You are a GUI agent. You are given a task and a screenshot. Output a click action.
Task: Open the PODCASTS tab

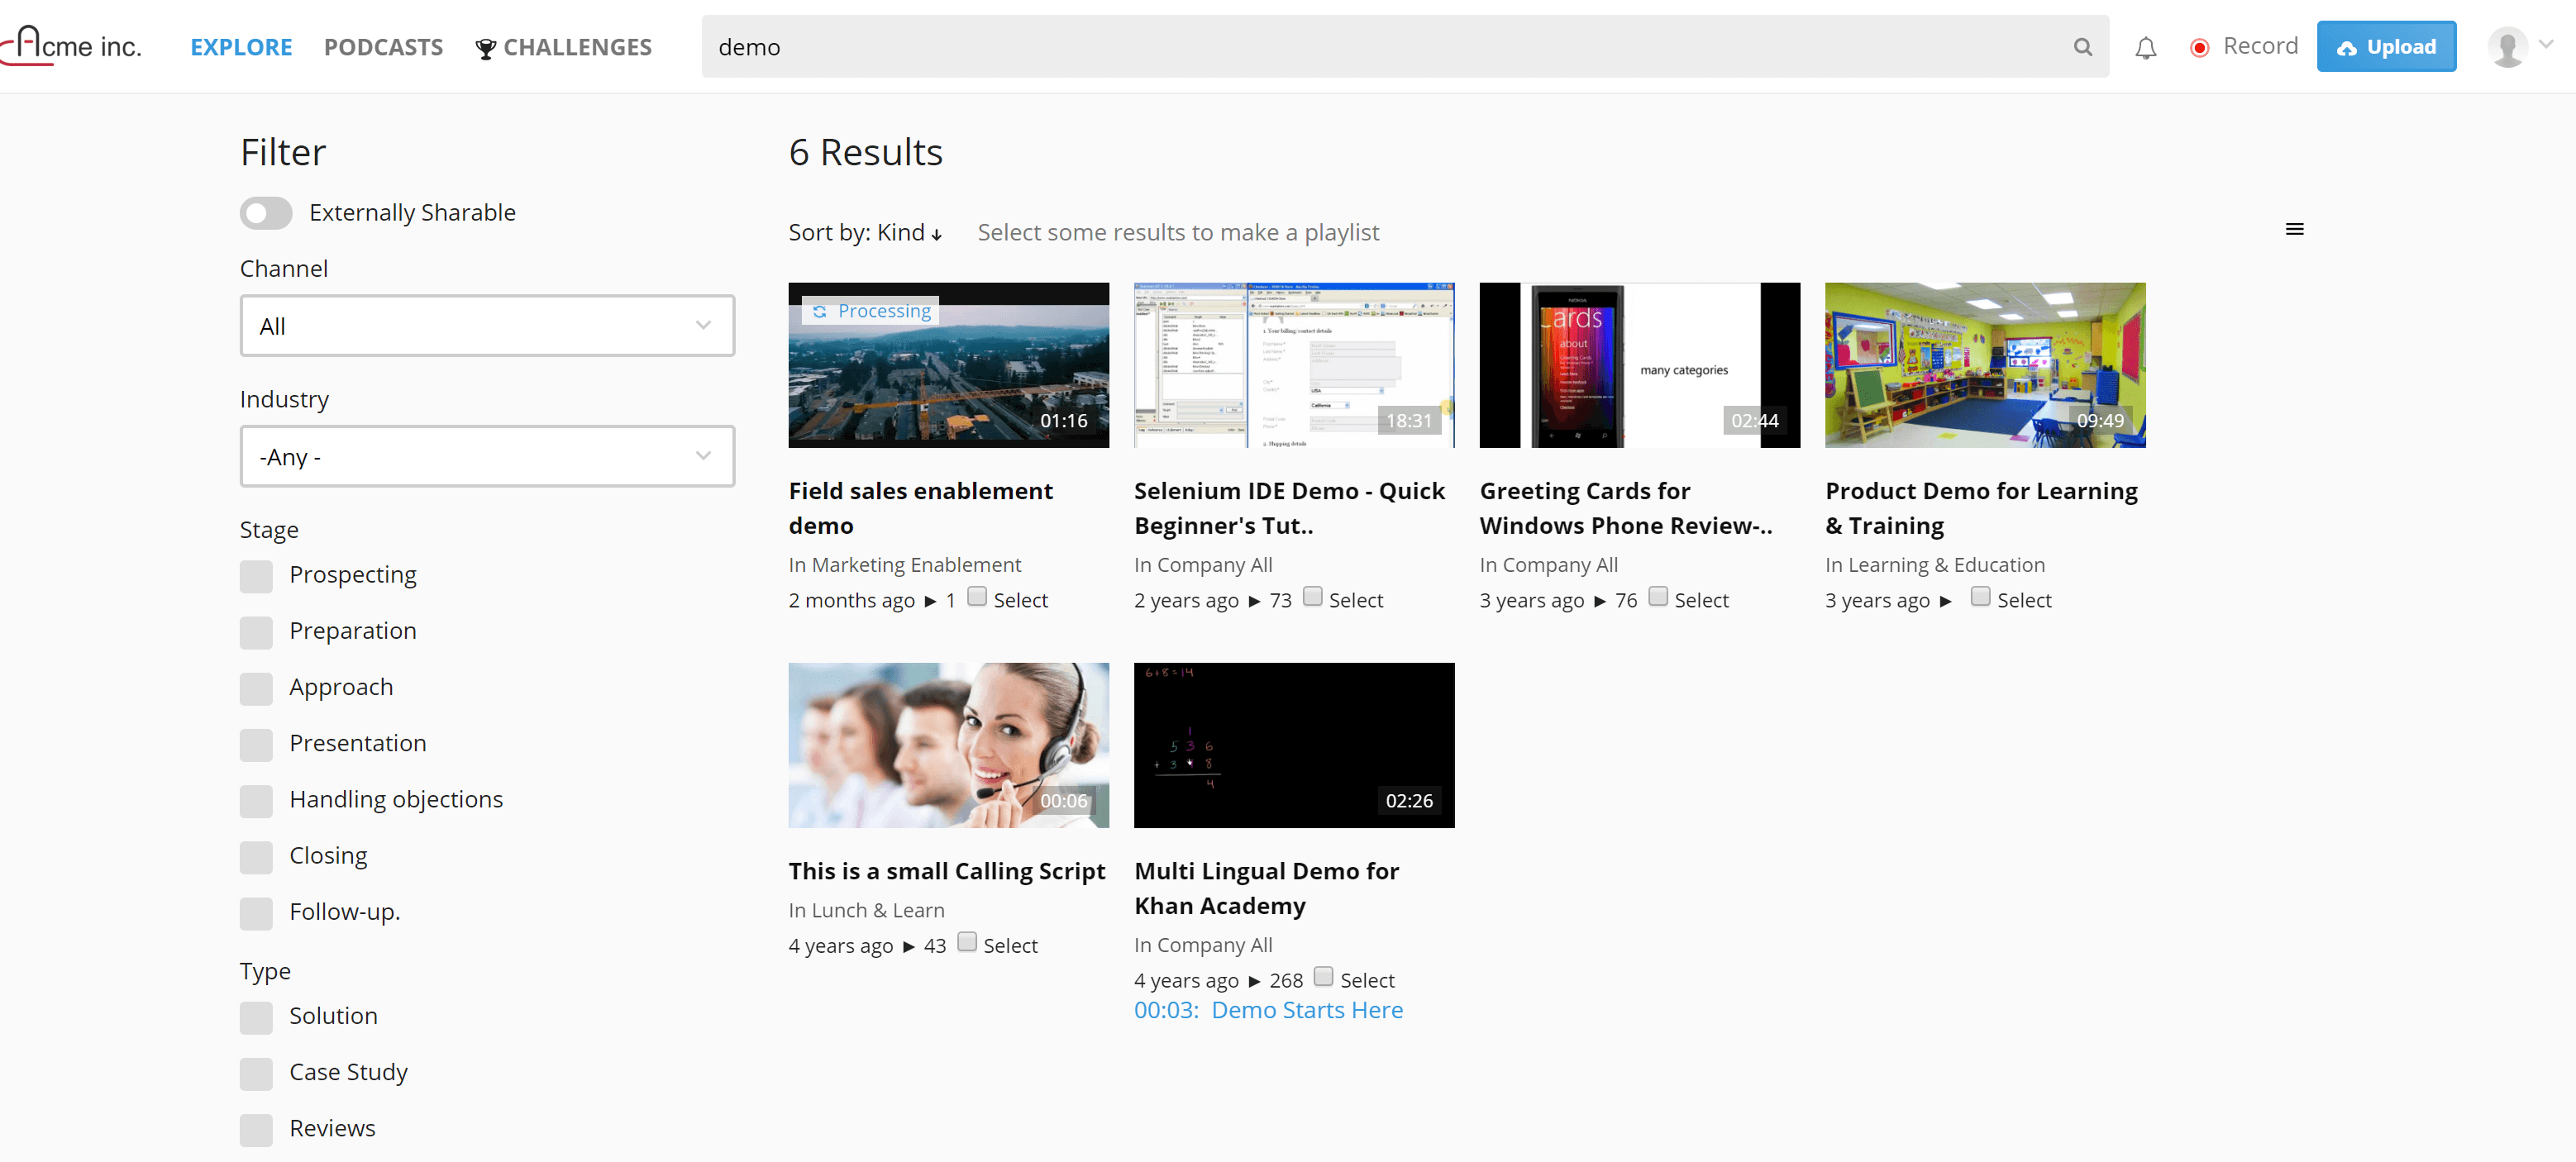click(x=384, y=46)
